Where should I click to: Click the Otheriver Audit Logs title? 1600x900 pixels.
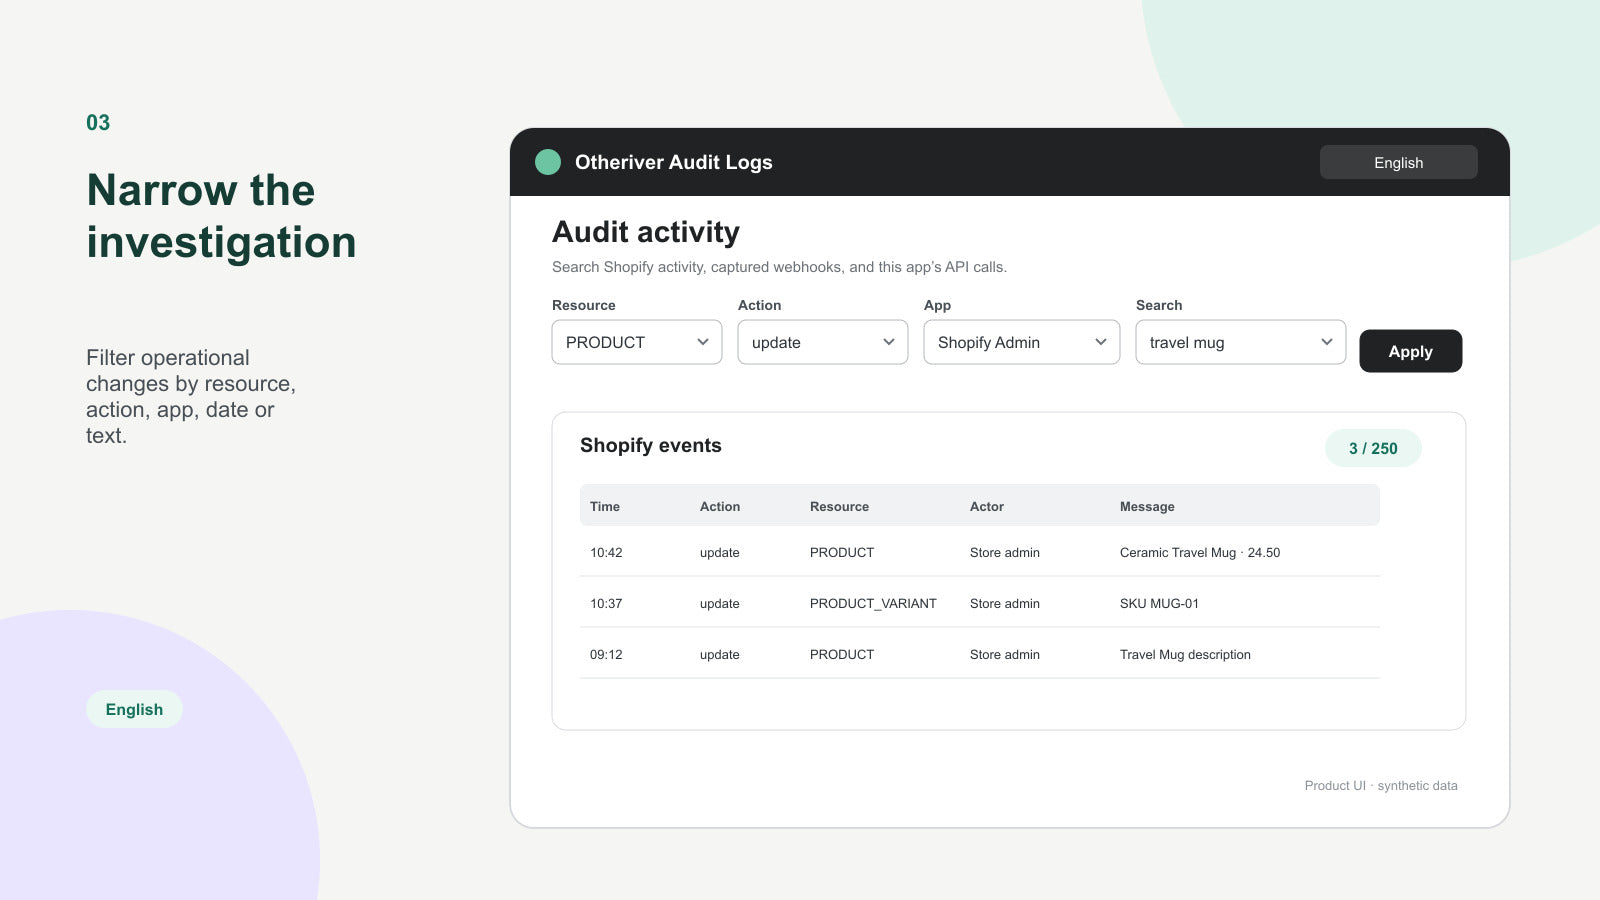click(x=674, y=162)
